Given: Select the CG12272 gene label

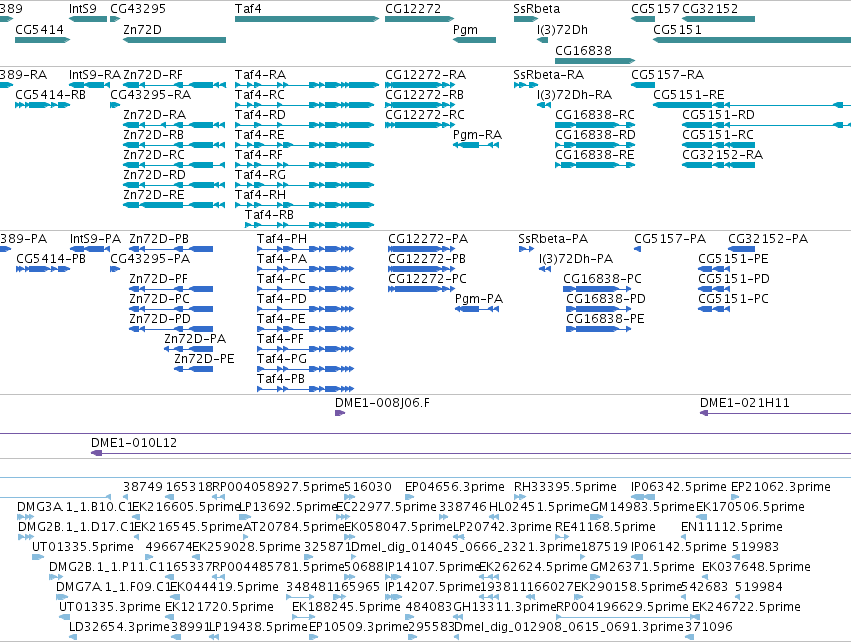Looking at the screenshot, I should tap(413, 9).
